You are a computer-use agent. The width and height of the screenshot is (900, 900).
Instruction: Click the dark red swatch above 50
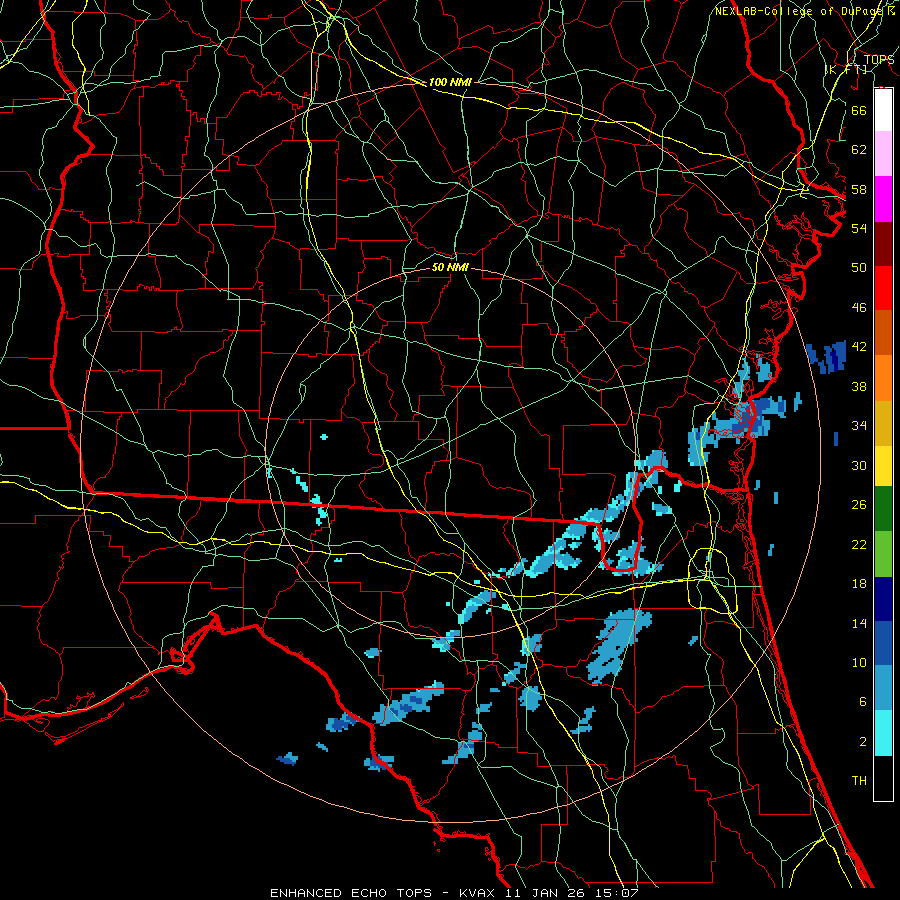tap(883, 244)
